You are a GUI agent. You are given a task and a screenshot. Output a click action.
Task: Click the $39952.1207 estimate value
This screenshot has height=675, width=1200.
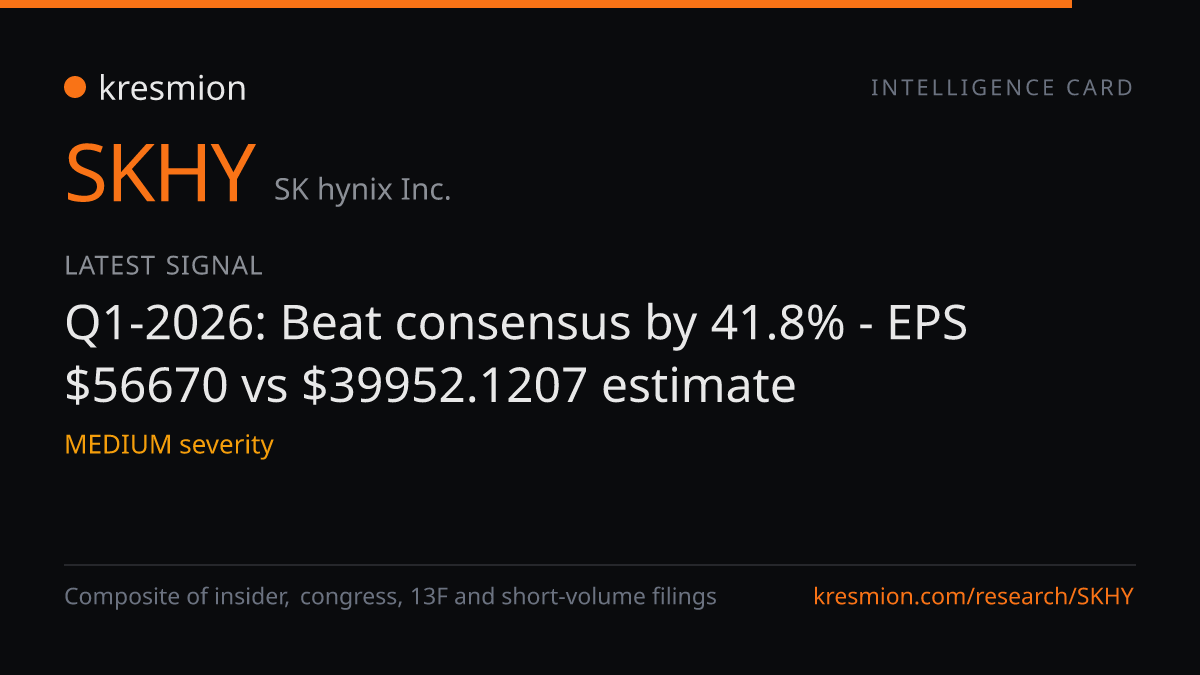point(444,386)
